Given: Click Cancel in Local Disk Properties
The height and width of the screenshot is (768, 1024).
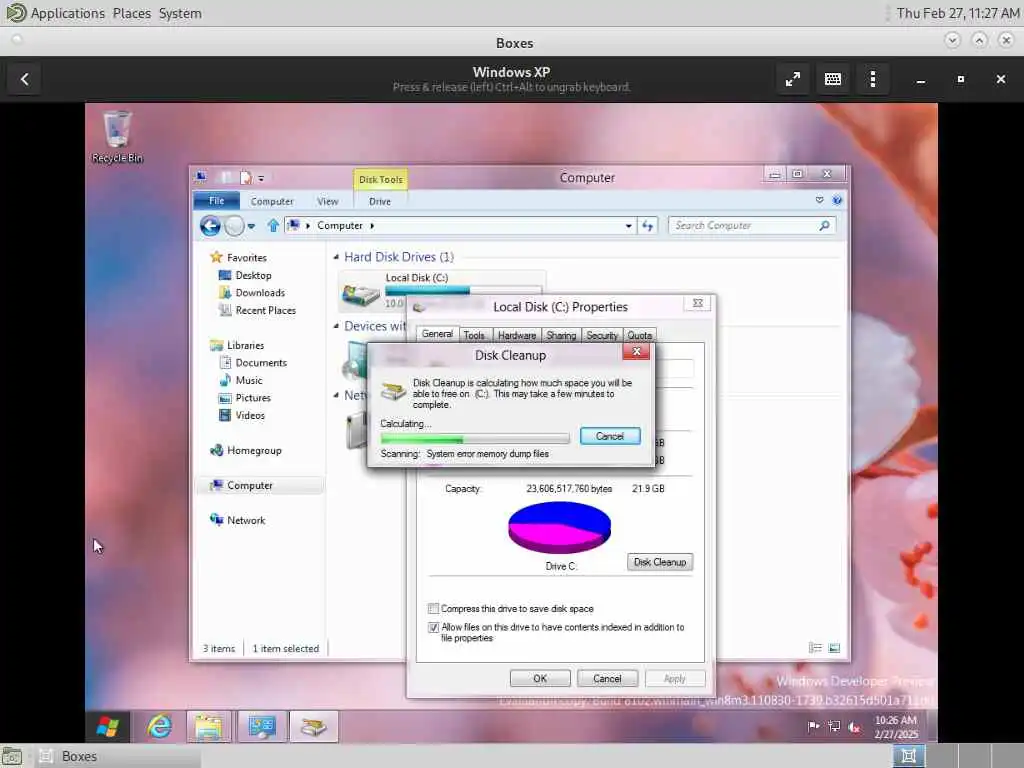Looking at the screenshot, I should click(x=607, y=679).
